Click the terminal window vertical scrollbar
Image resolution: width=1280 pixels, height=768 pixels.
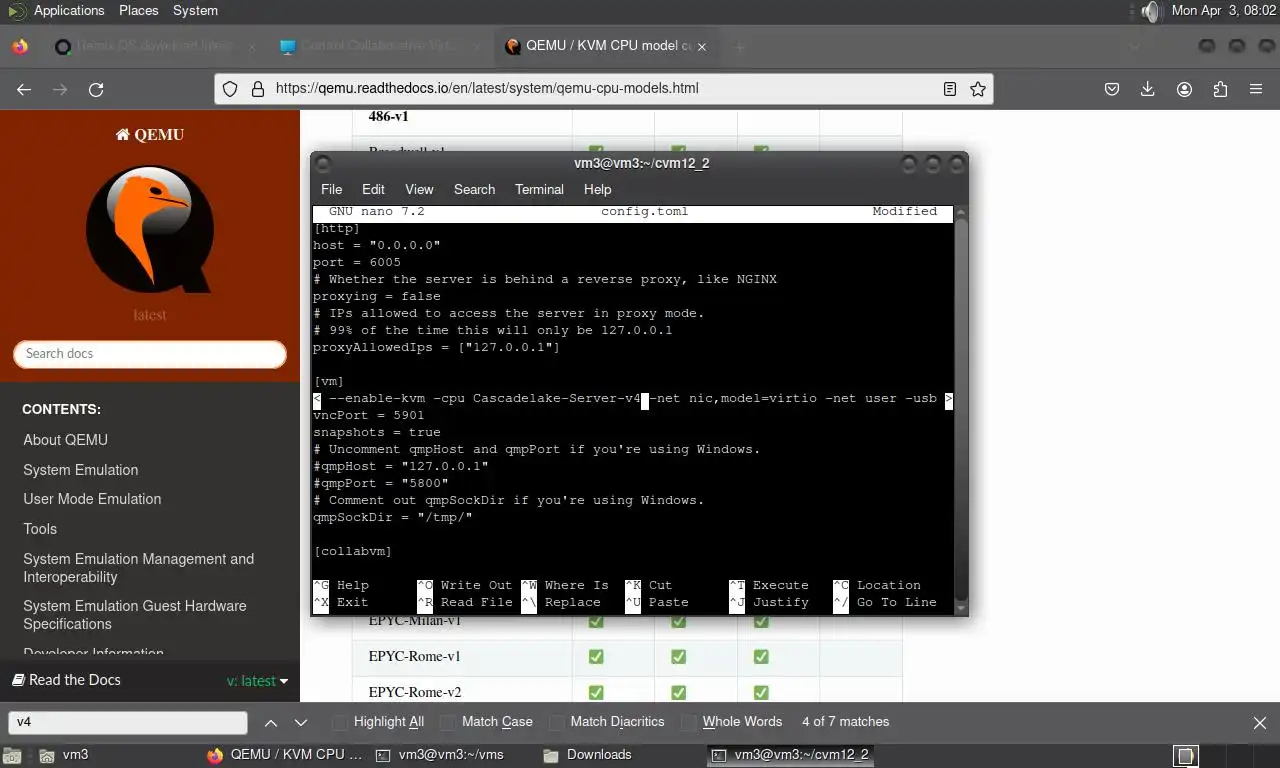[961, 410]
